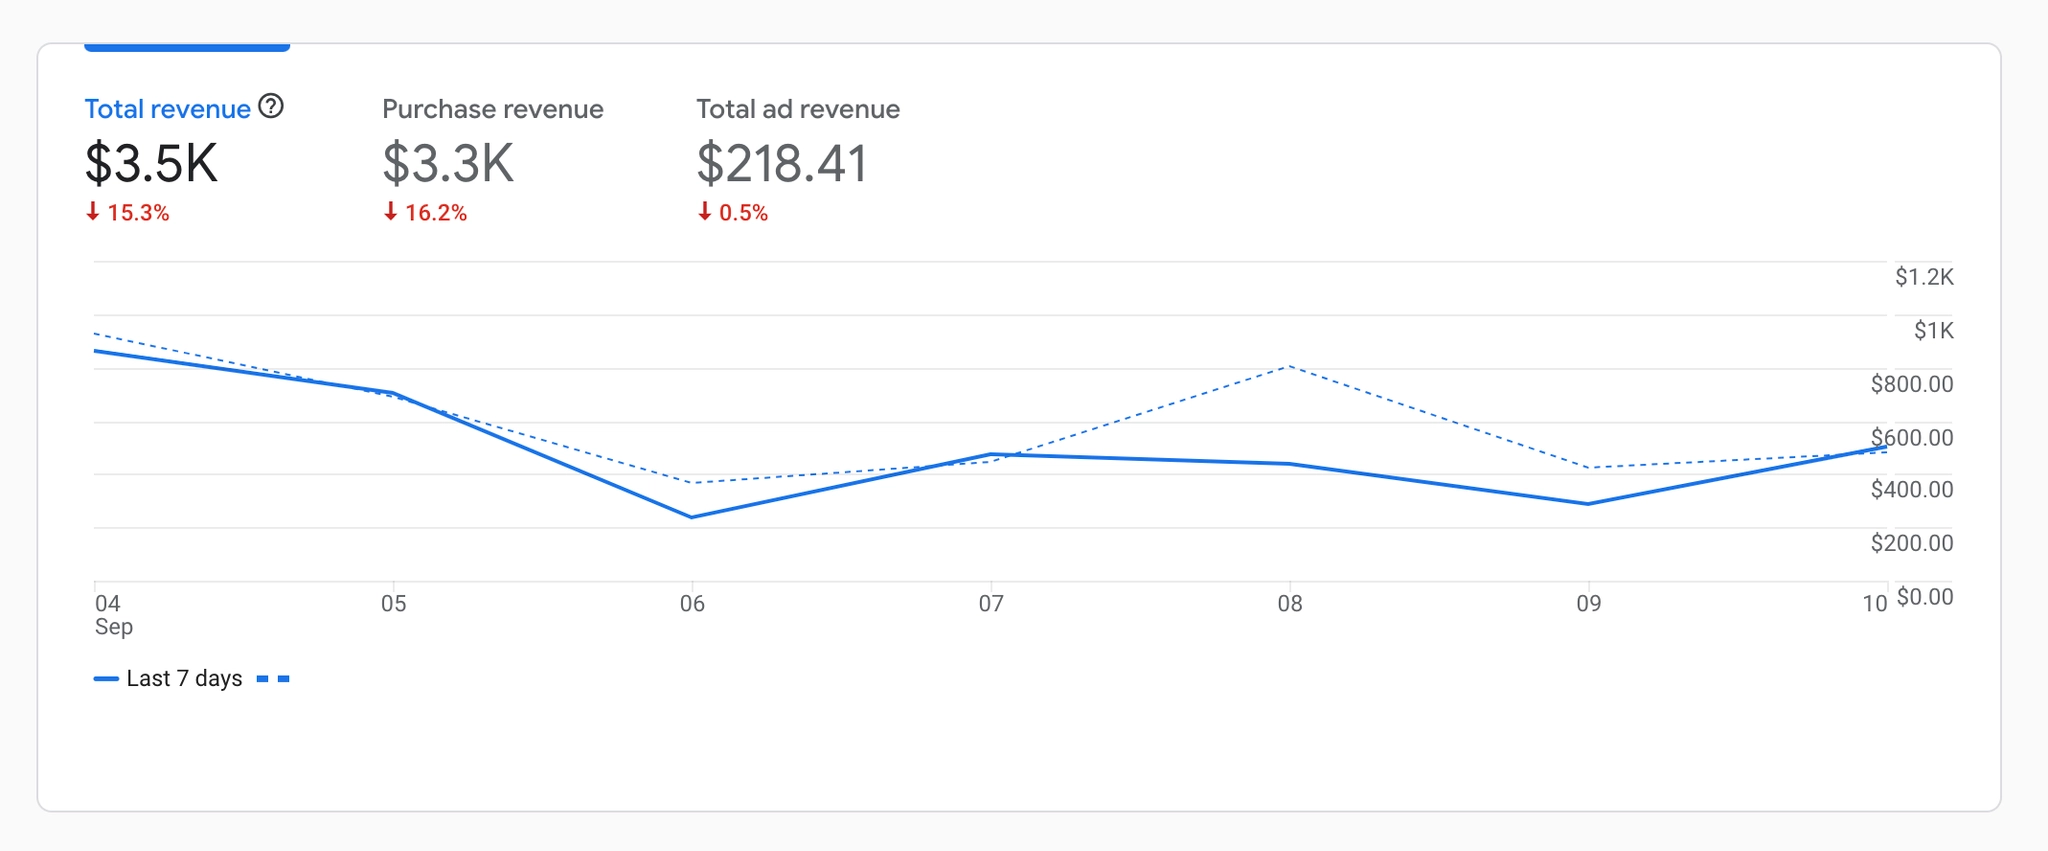
Task: Click the 07 date label on the axis
Action: 991,604
